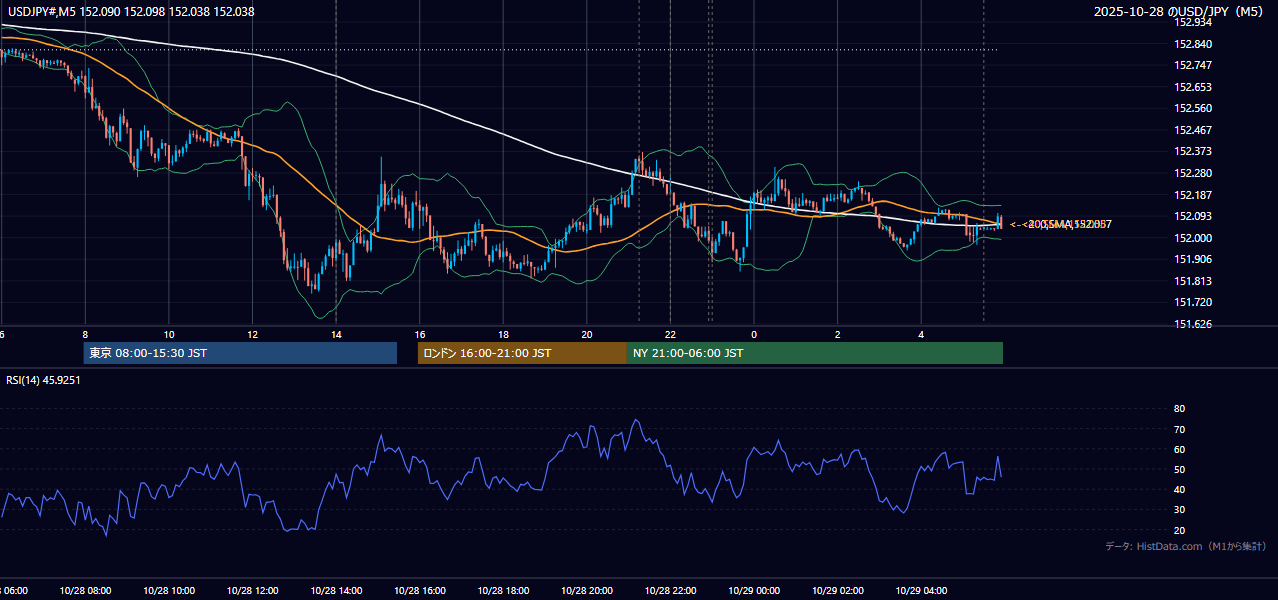The height and width of the screenshot is (600, 1278).
Task: Click the RSI scale value 50
Action: point(1179,469)
